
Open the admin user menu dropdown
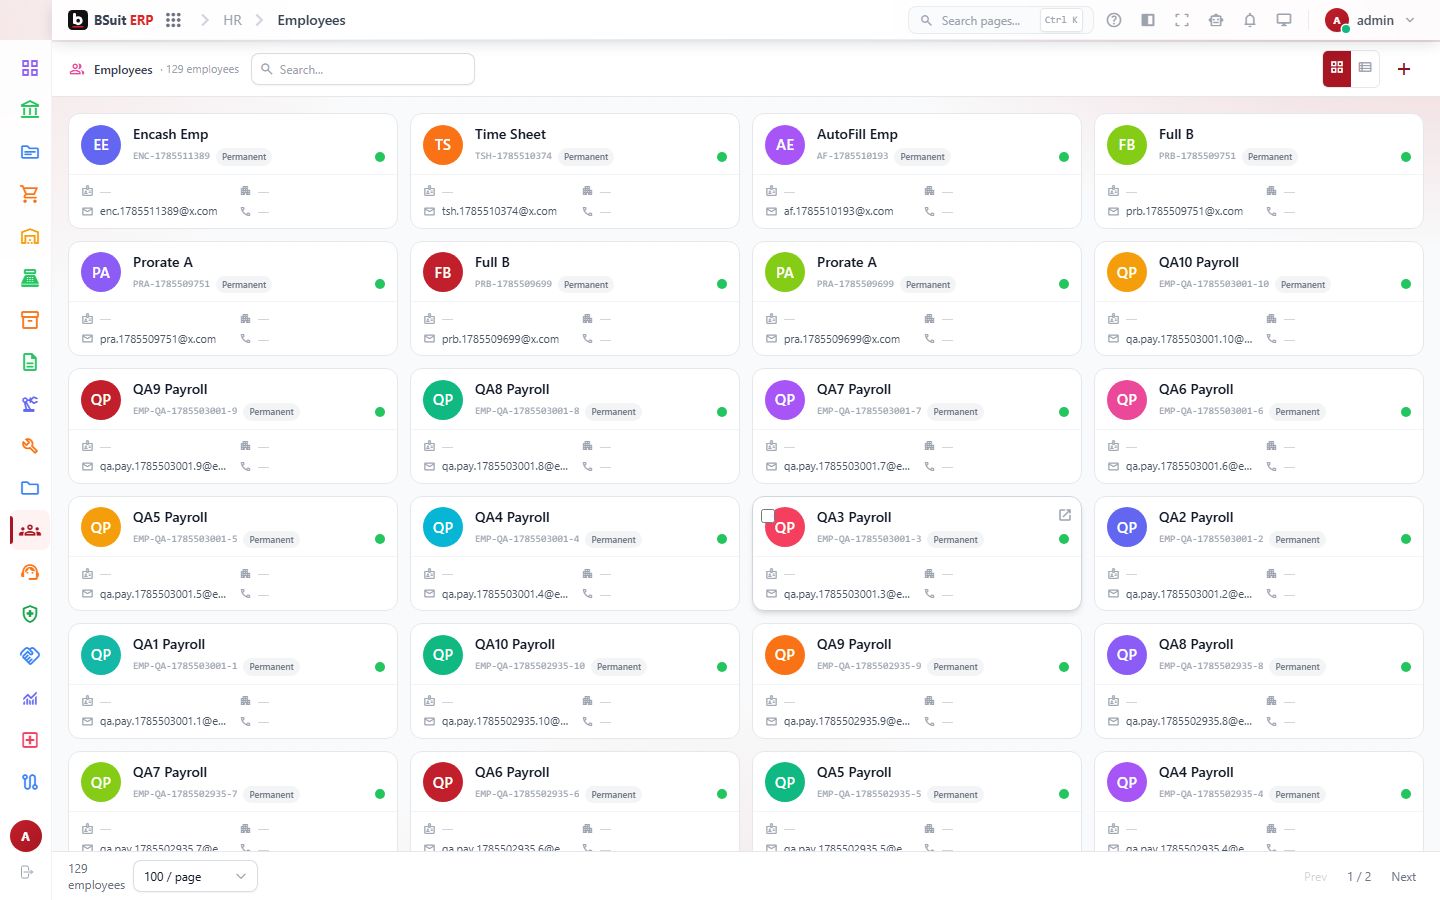[1371, 20]
